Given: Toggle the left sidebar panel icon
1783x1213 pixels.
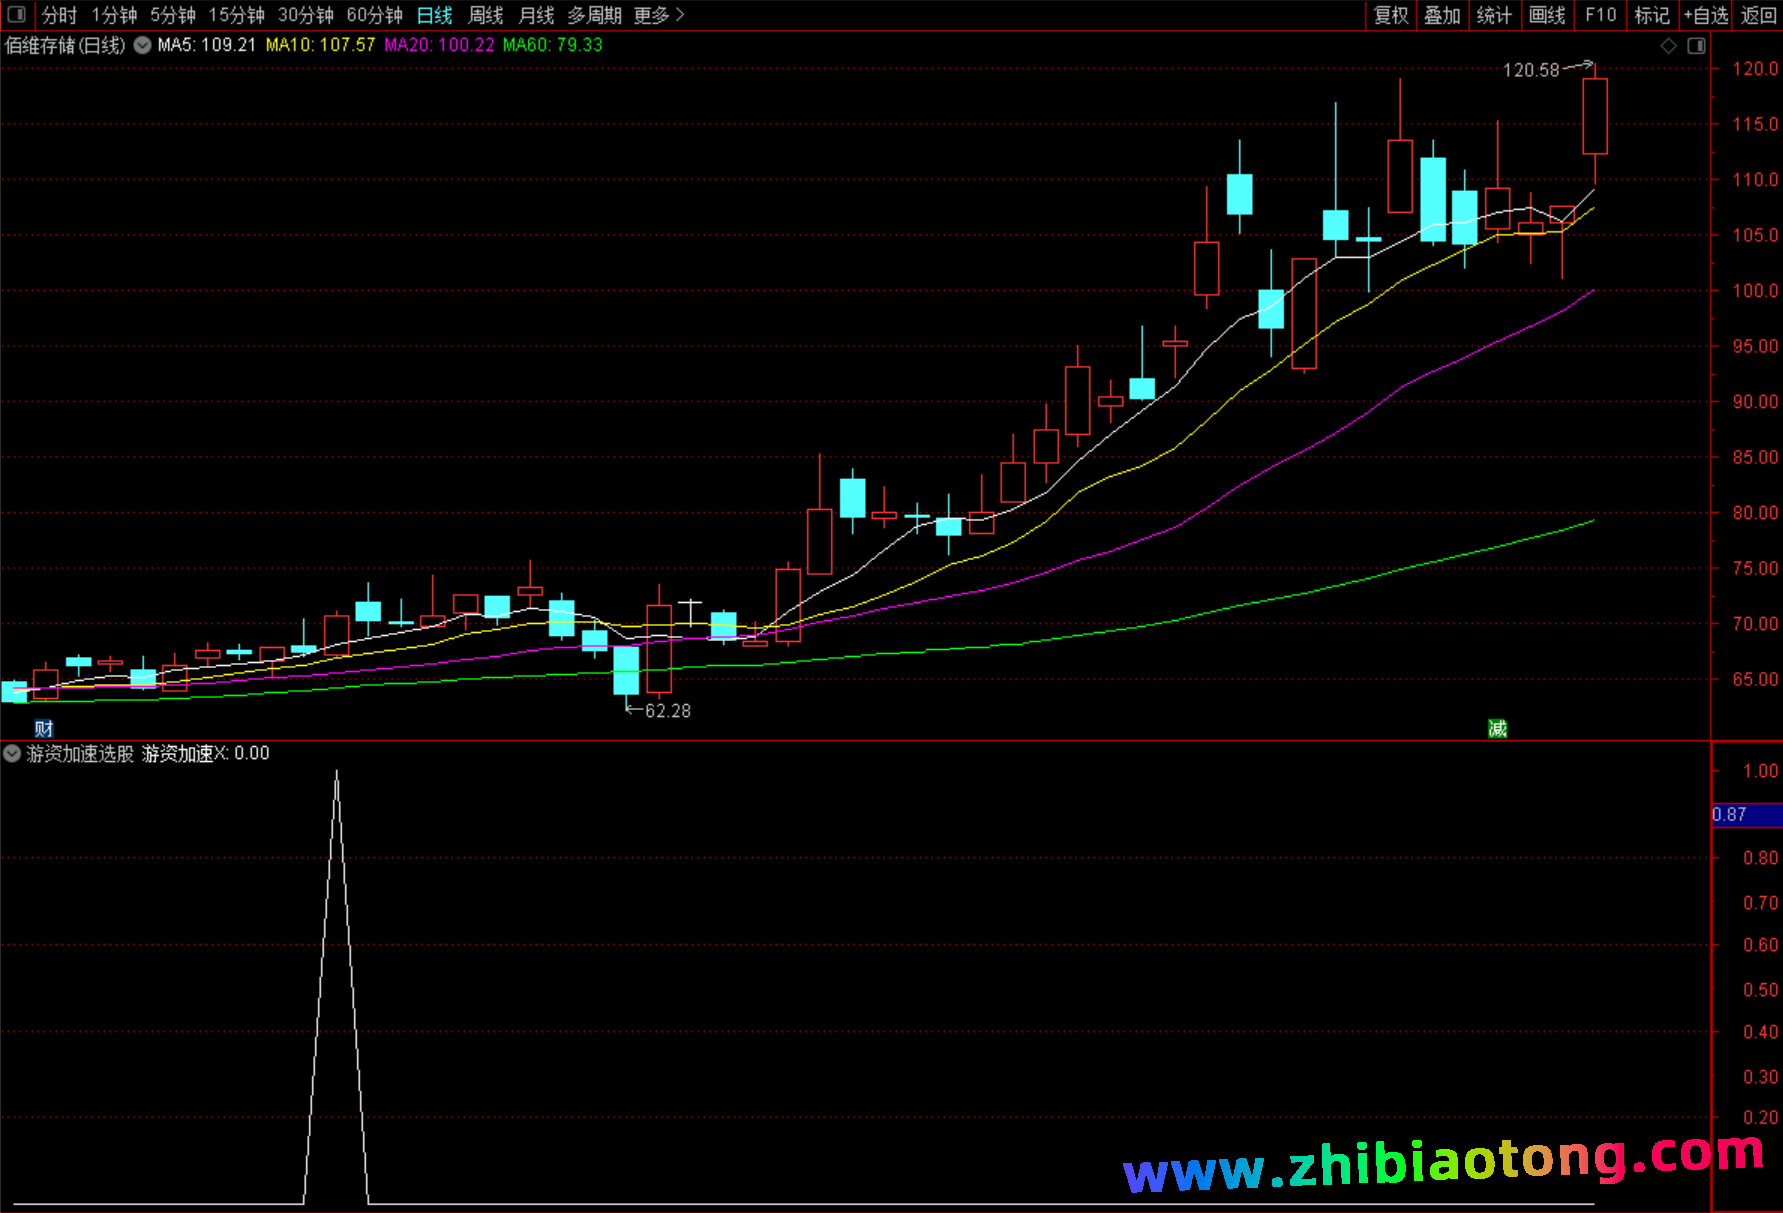Looking at the screenshot, I should [x=16, y=15].
